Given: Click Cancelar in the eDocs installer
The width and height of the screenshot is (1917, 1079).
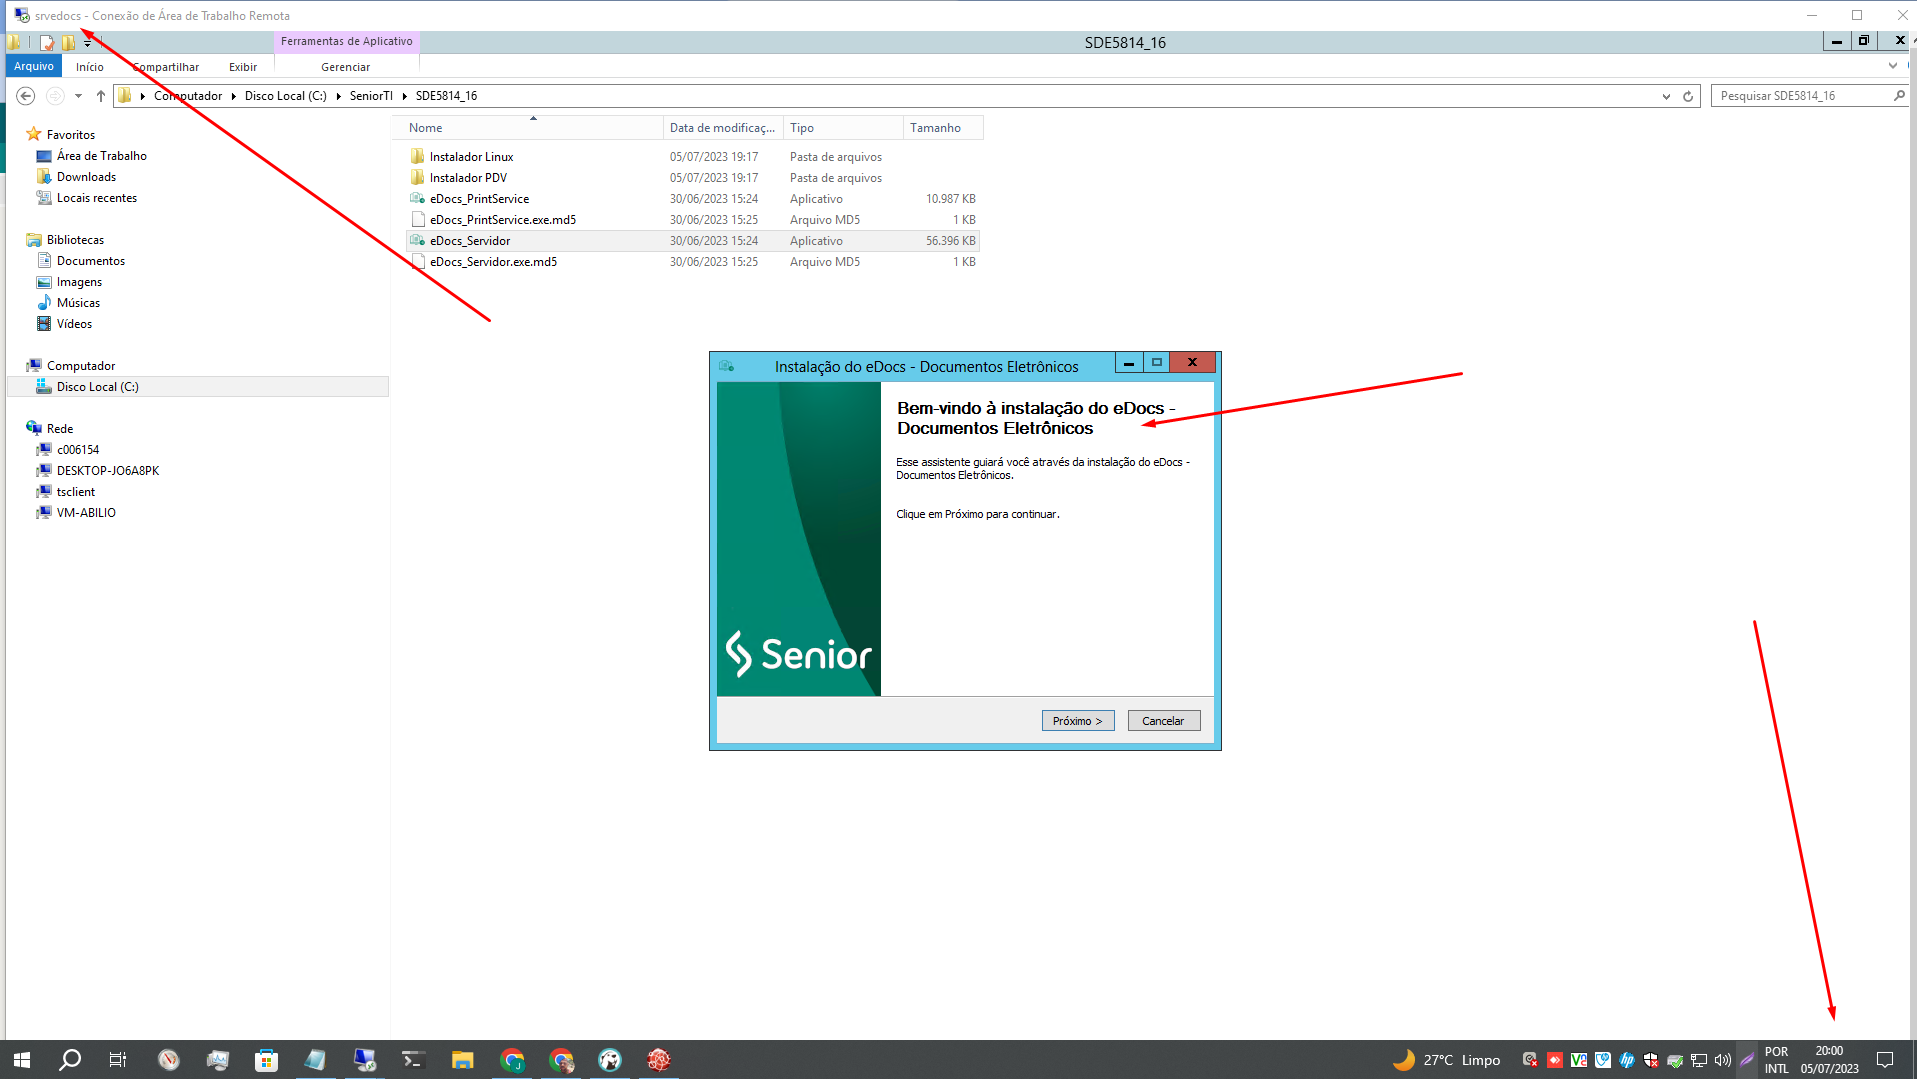Looking at the screenshot, I should coord(1163,721).
